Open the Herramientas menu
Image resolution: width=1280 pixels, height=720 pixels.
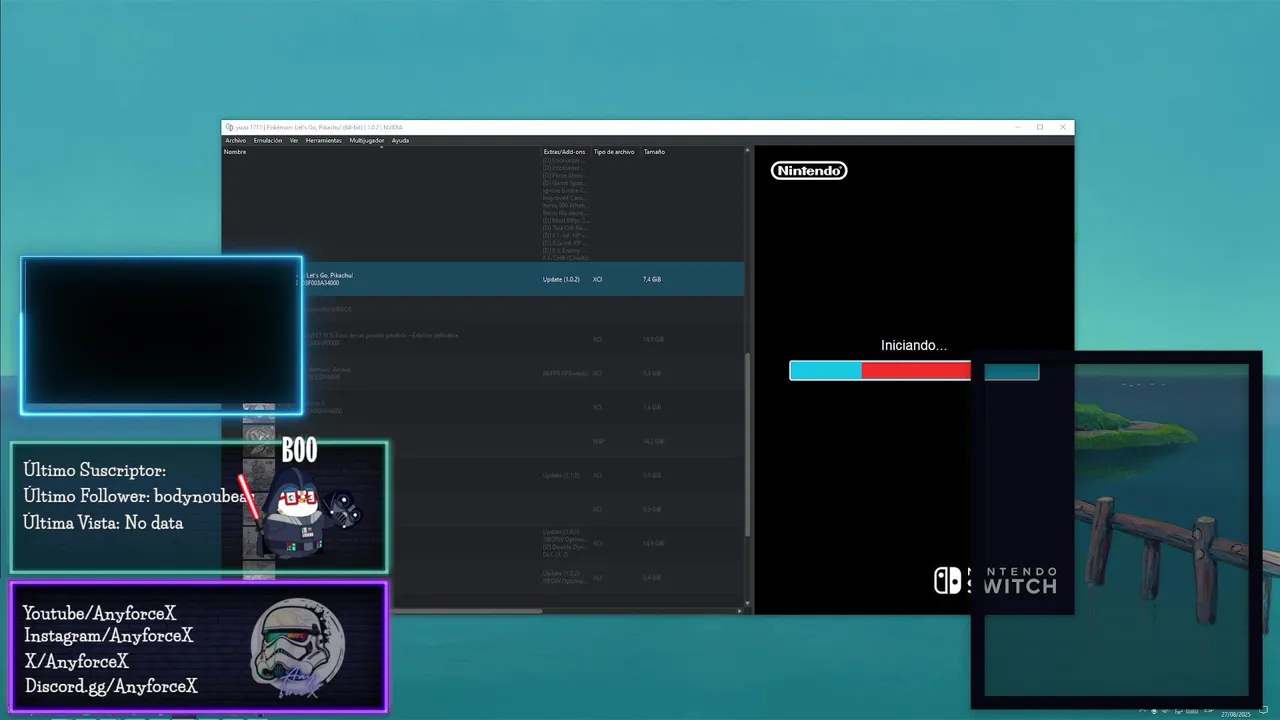(323, 141)
